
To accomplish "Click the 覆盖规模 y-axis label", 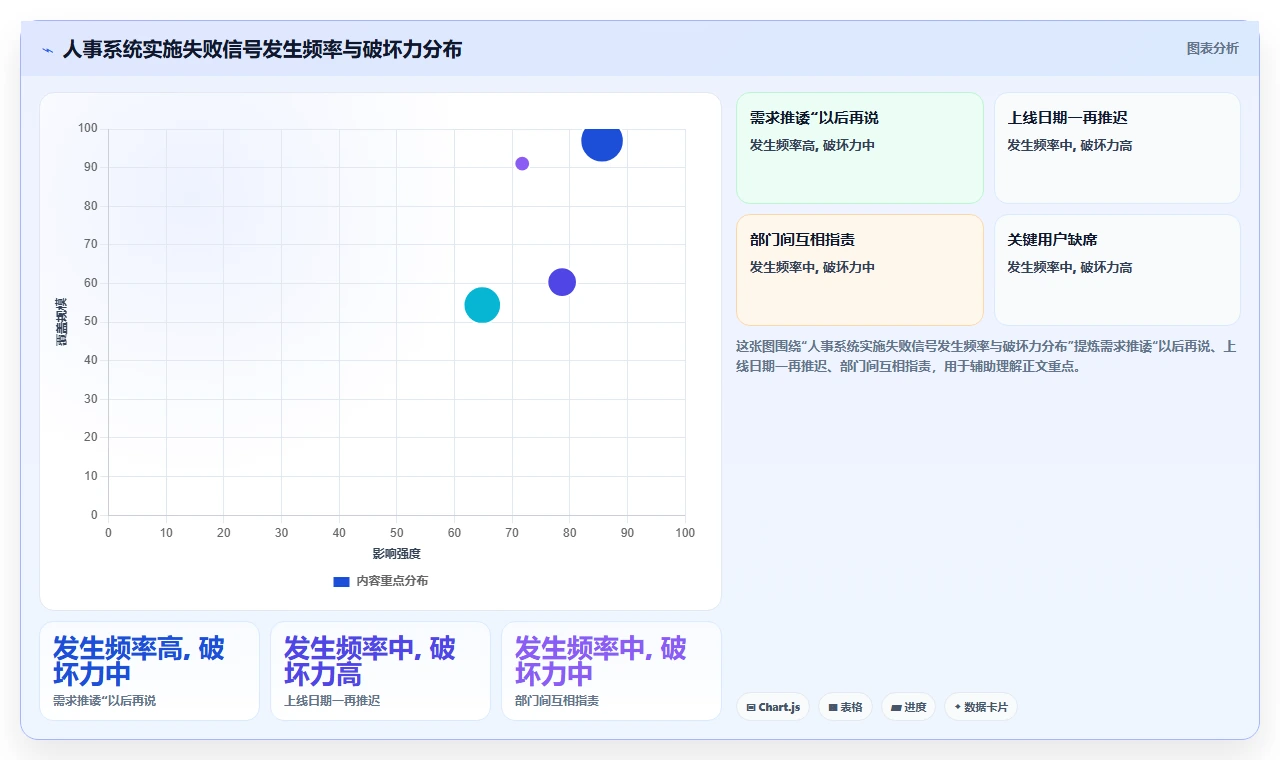I will (x=62, y=322).
